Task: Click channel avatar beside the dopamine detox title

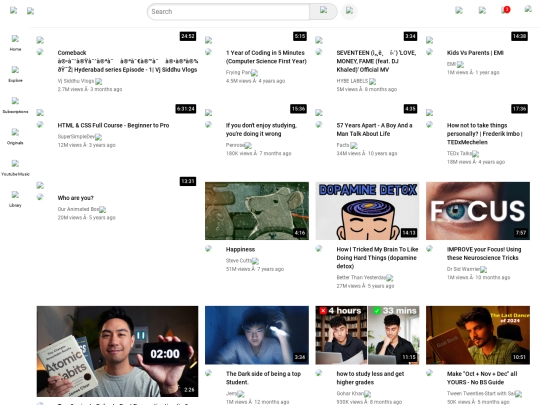Action: click(319, 249)
